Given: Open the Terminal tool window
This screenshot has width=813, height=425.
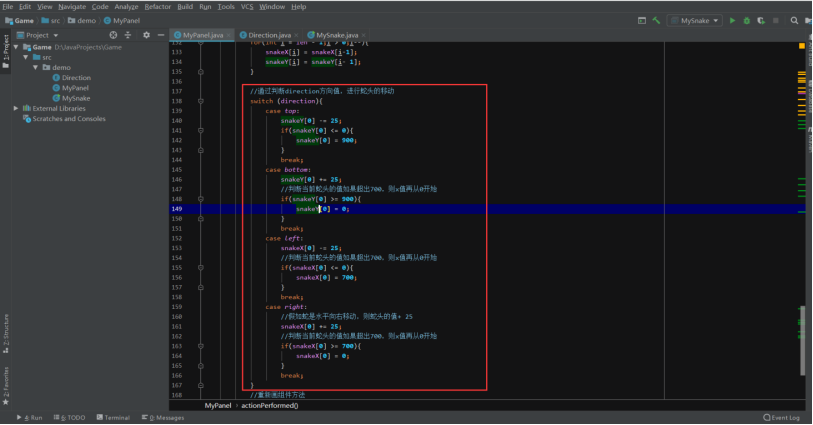Looking at the screenshot, I should click(113, 417).
